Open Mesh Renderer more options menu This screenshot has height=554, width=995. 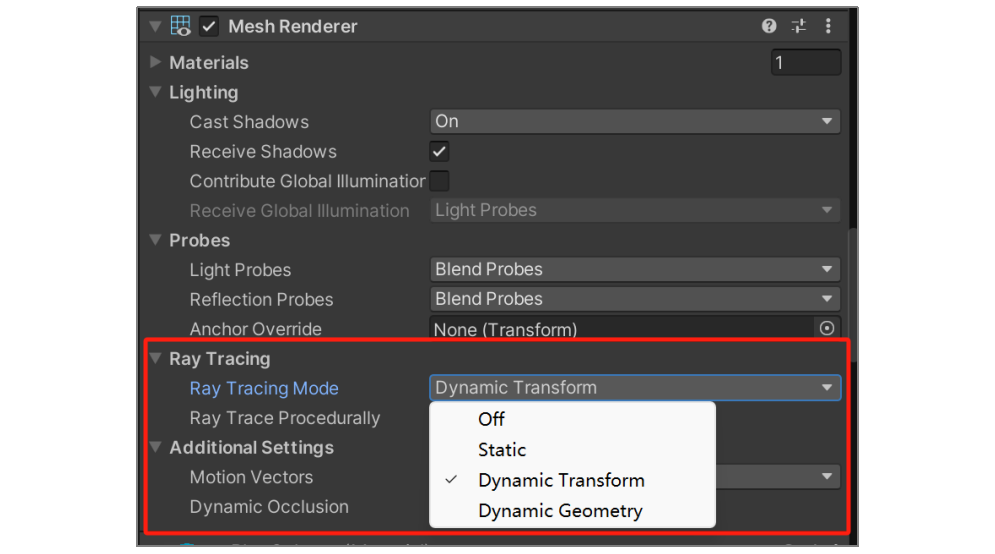[828, 26]
